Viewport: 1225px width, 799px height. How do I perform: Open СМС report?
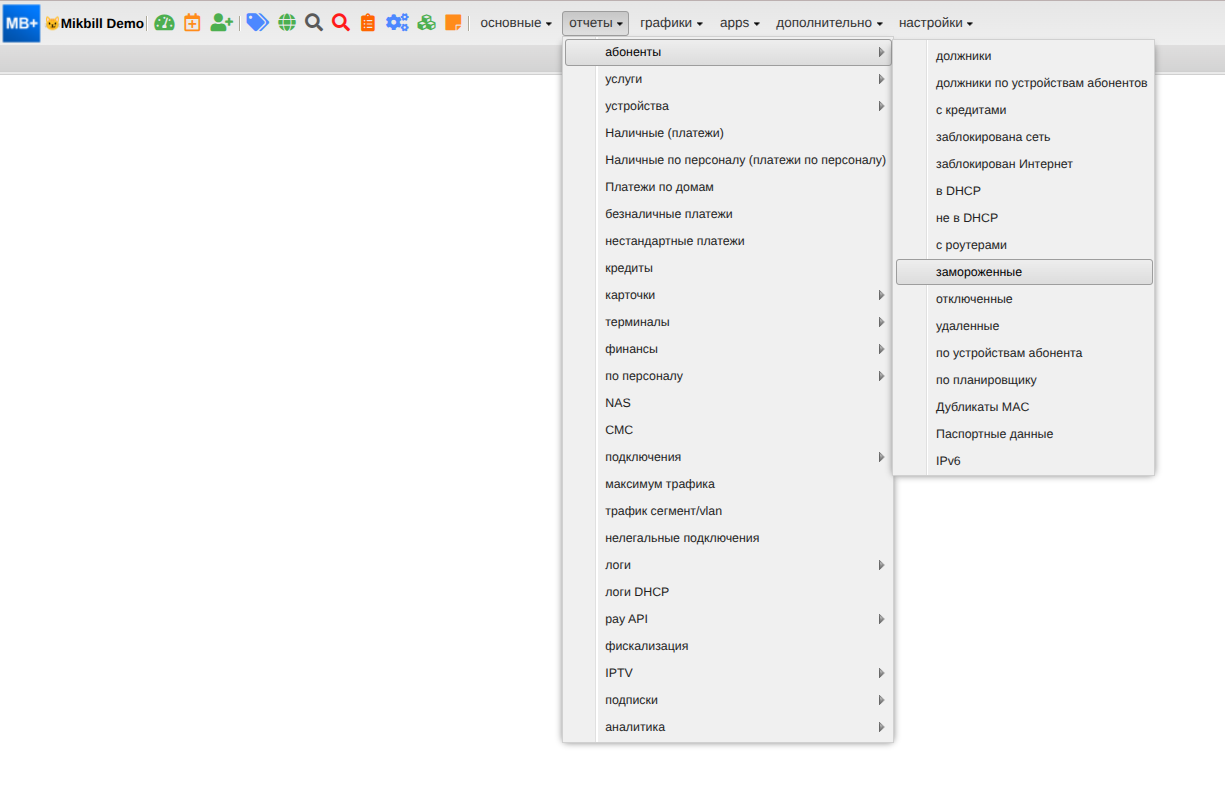(728, 430)
